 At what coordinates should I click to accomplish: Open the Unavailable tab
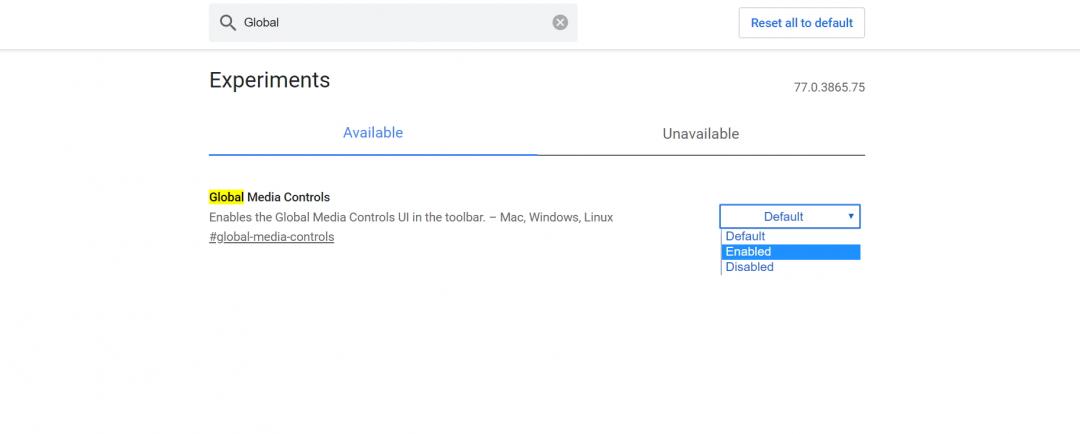click(x=700, y=133)
